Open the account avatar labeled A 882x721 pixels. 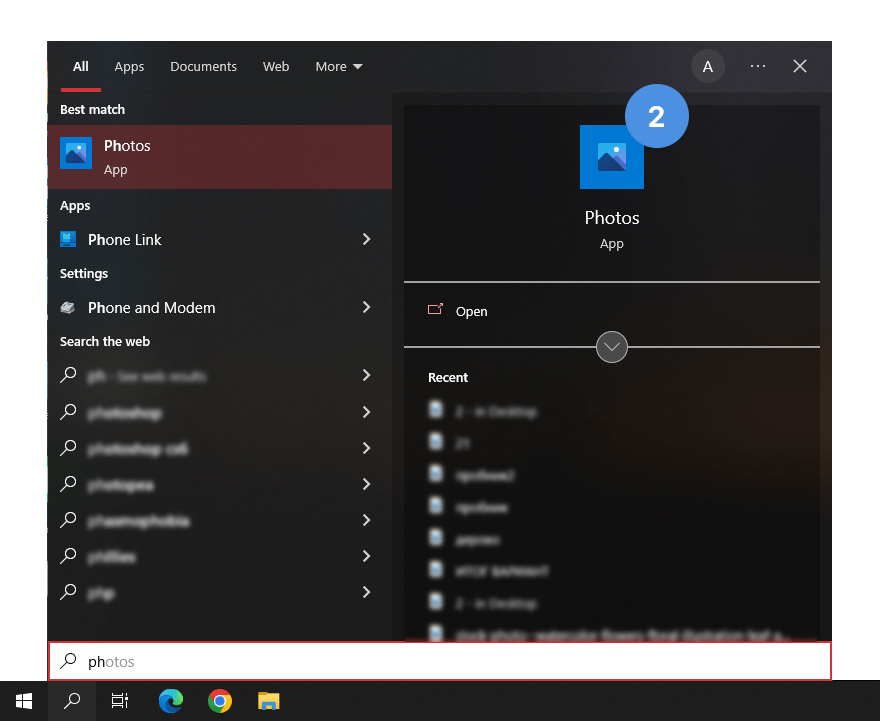708,66
